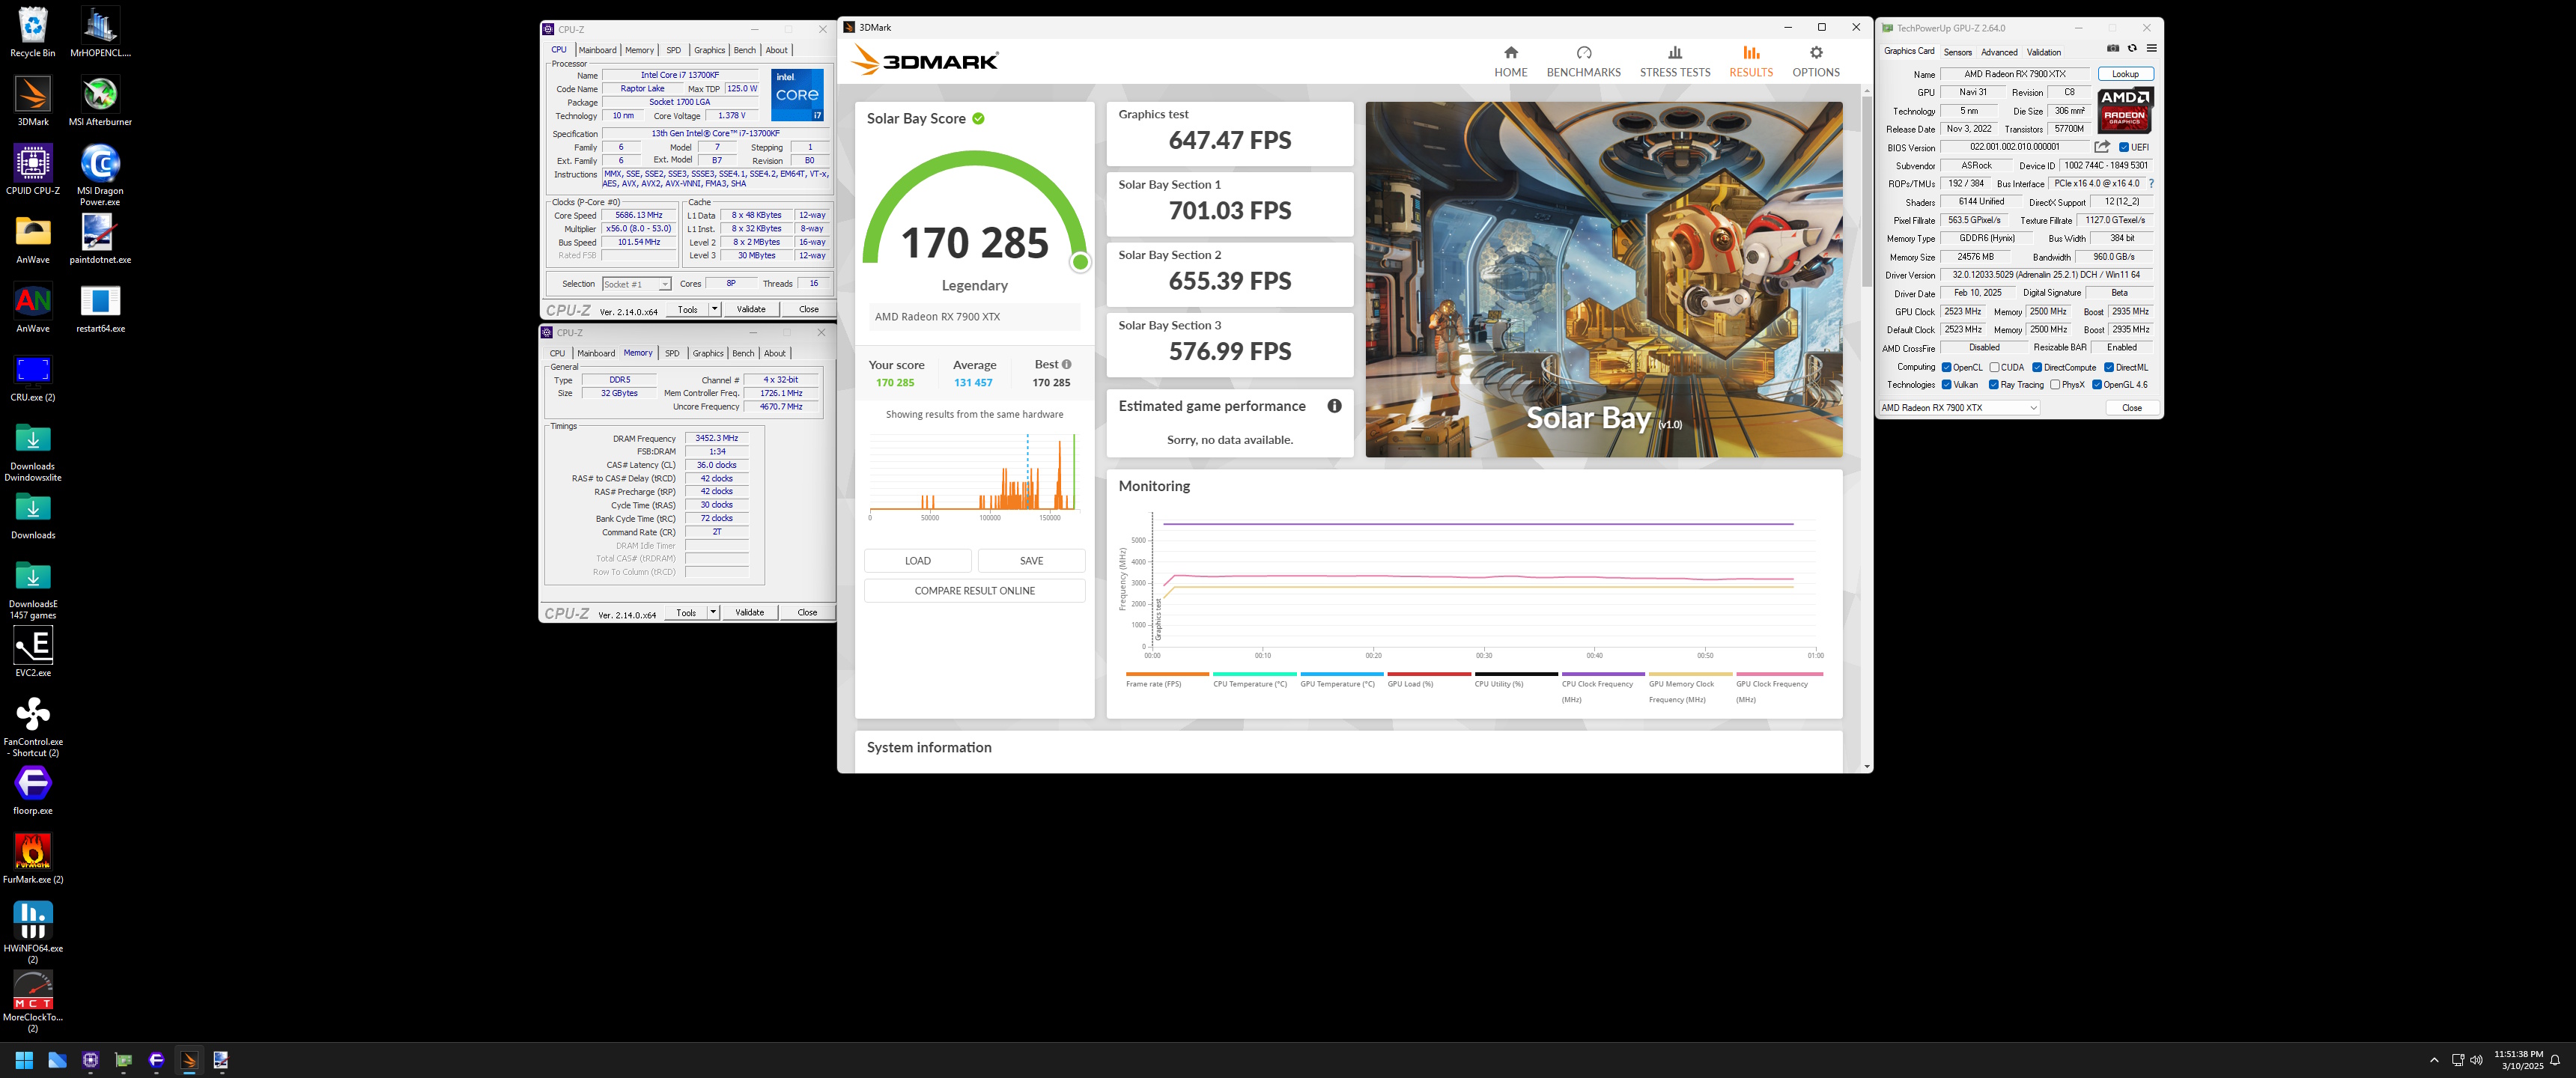Open the GPU selection dropdown in GPU-Z
The image size is (2576, 1078).
1959,408
